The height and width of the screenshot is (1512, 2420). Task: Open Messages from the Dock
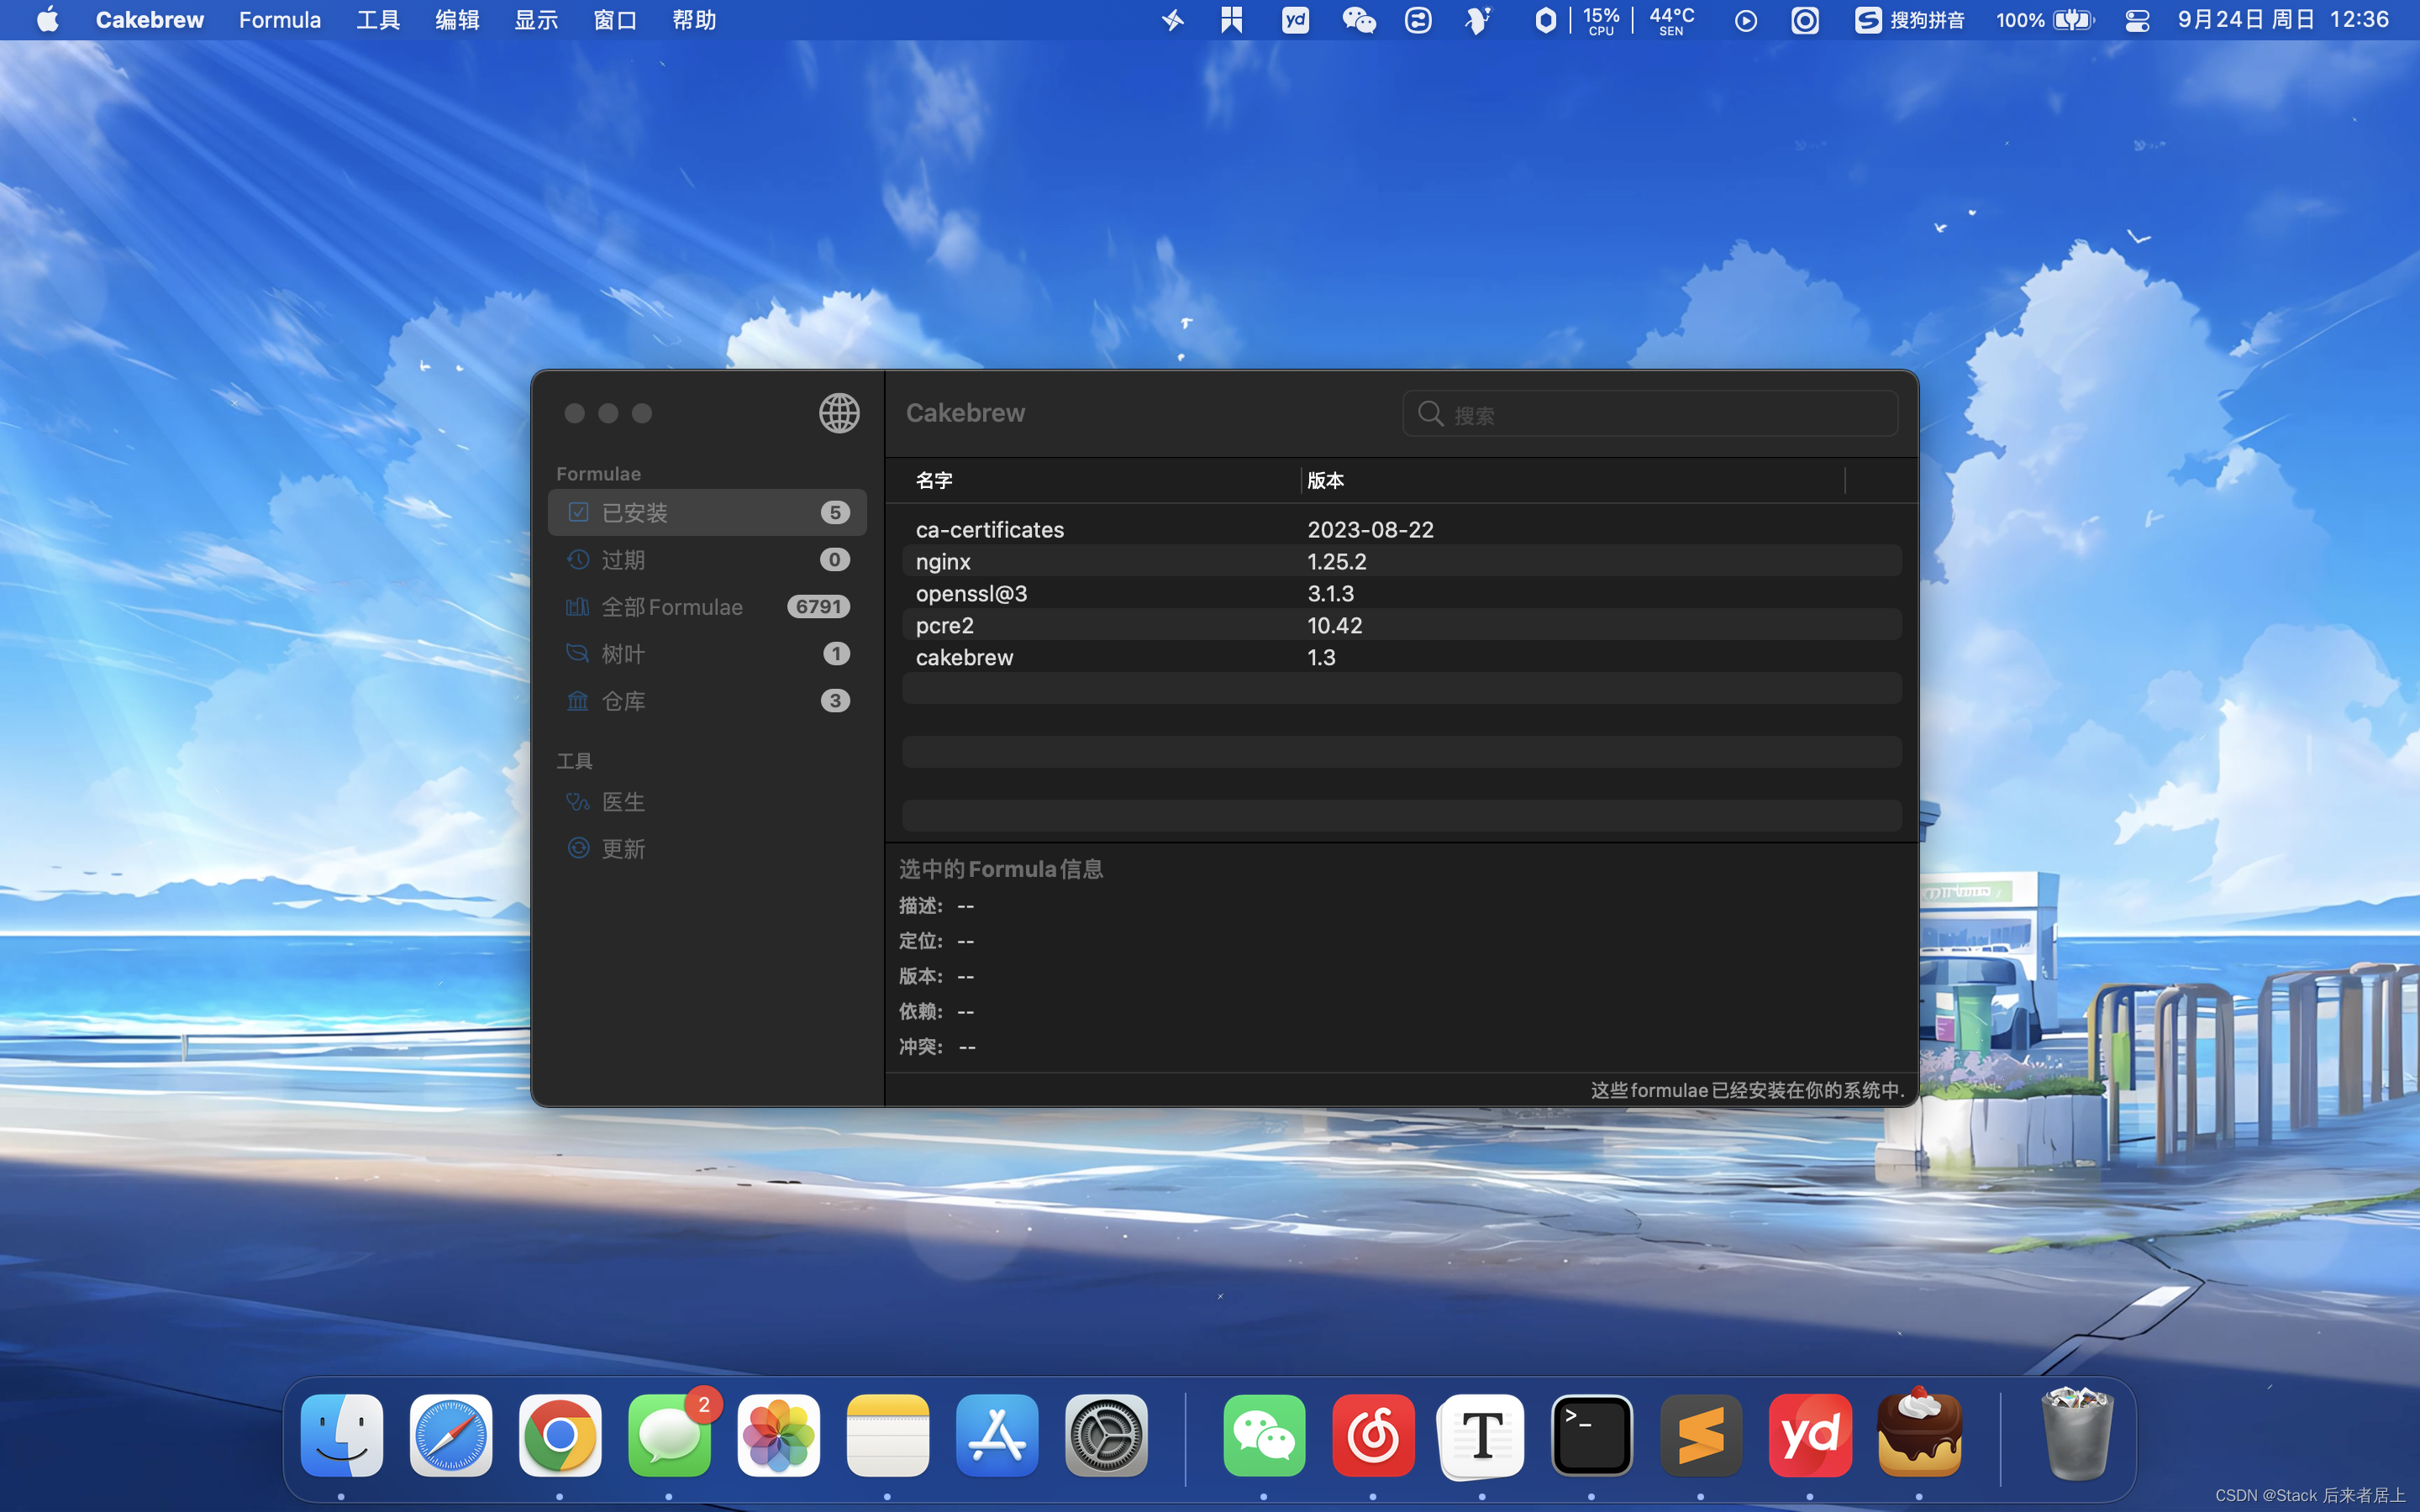click(669, 1435)
